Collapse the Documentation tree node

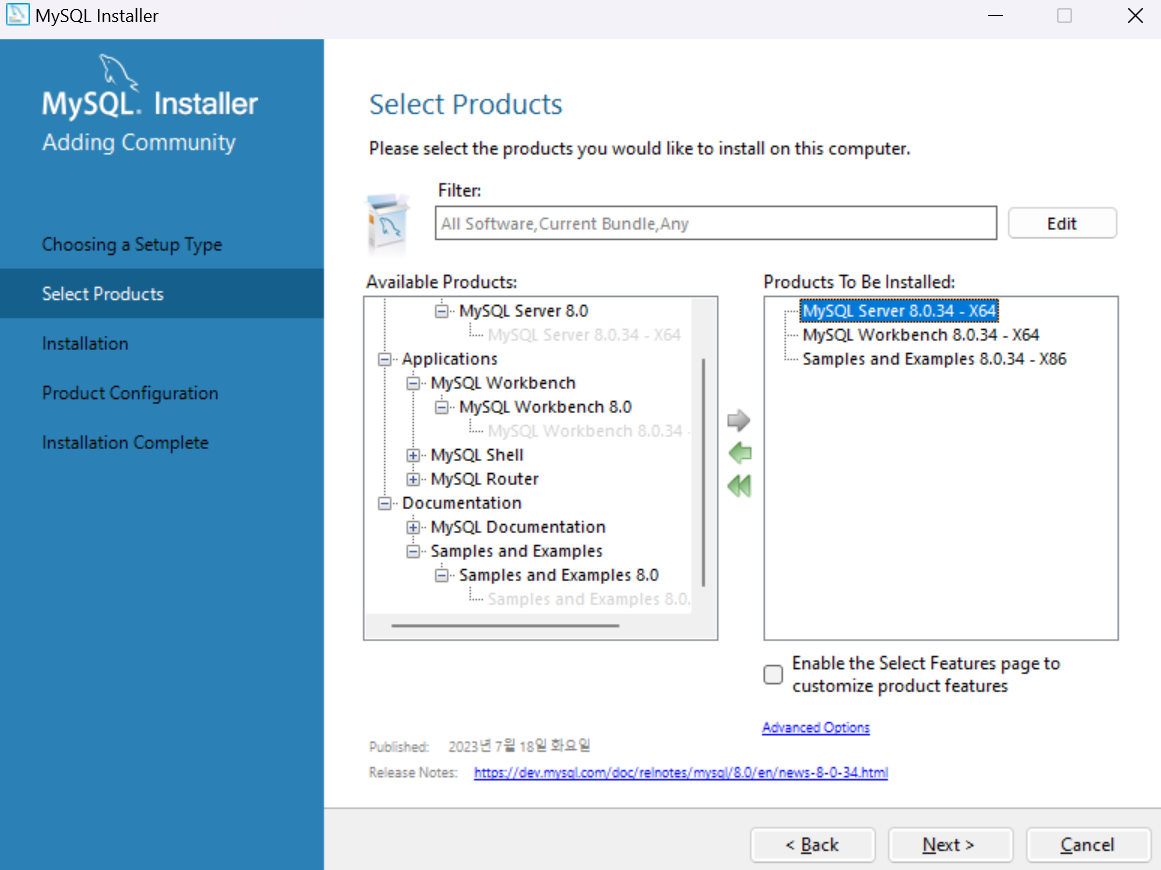pos(384,503)
